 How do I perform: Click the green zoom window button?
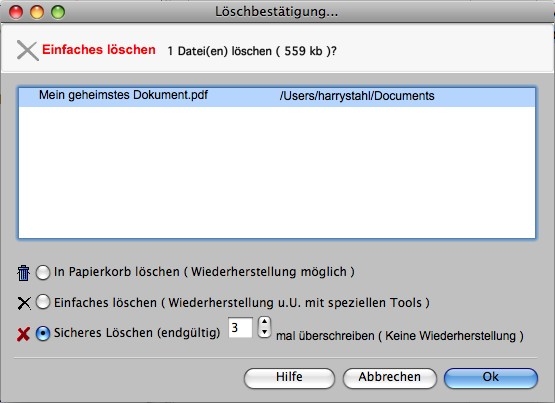pyautogui.click(x=58, y=12)
